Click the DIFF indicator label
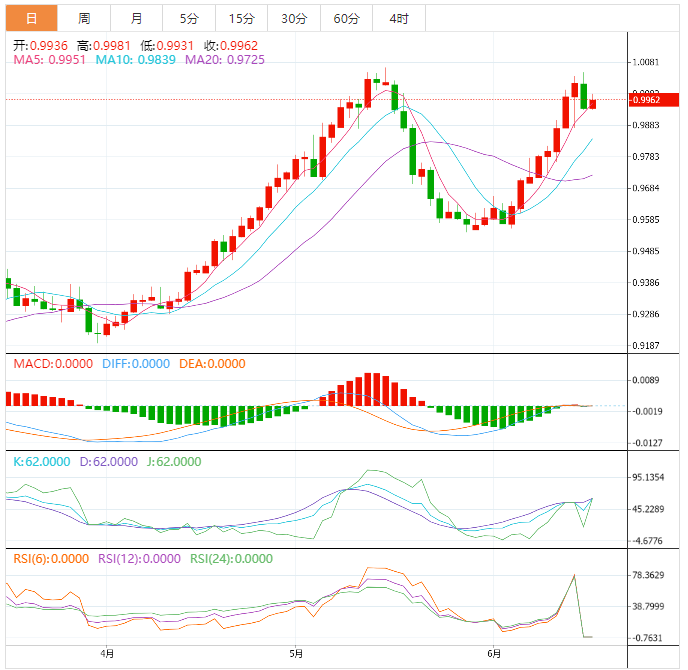The height and width of the screenshot is (670, 688). pyautogui.click(x=134, y=364)
